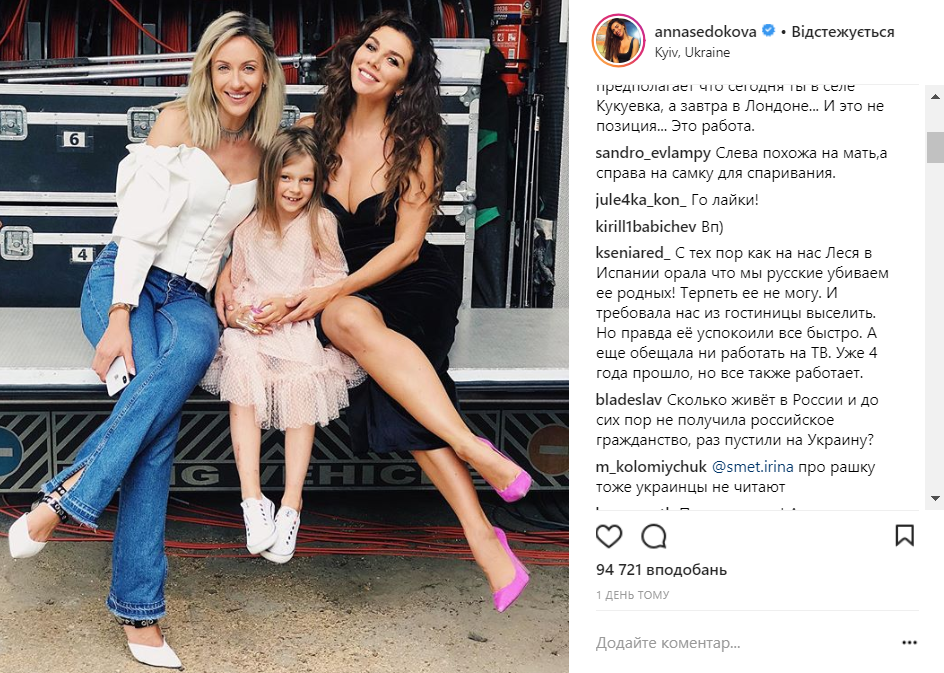Open the bladeslav commenter profile
This screenshot has height=673, width=944.
629,400
